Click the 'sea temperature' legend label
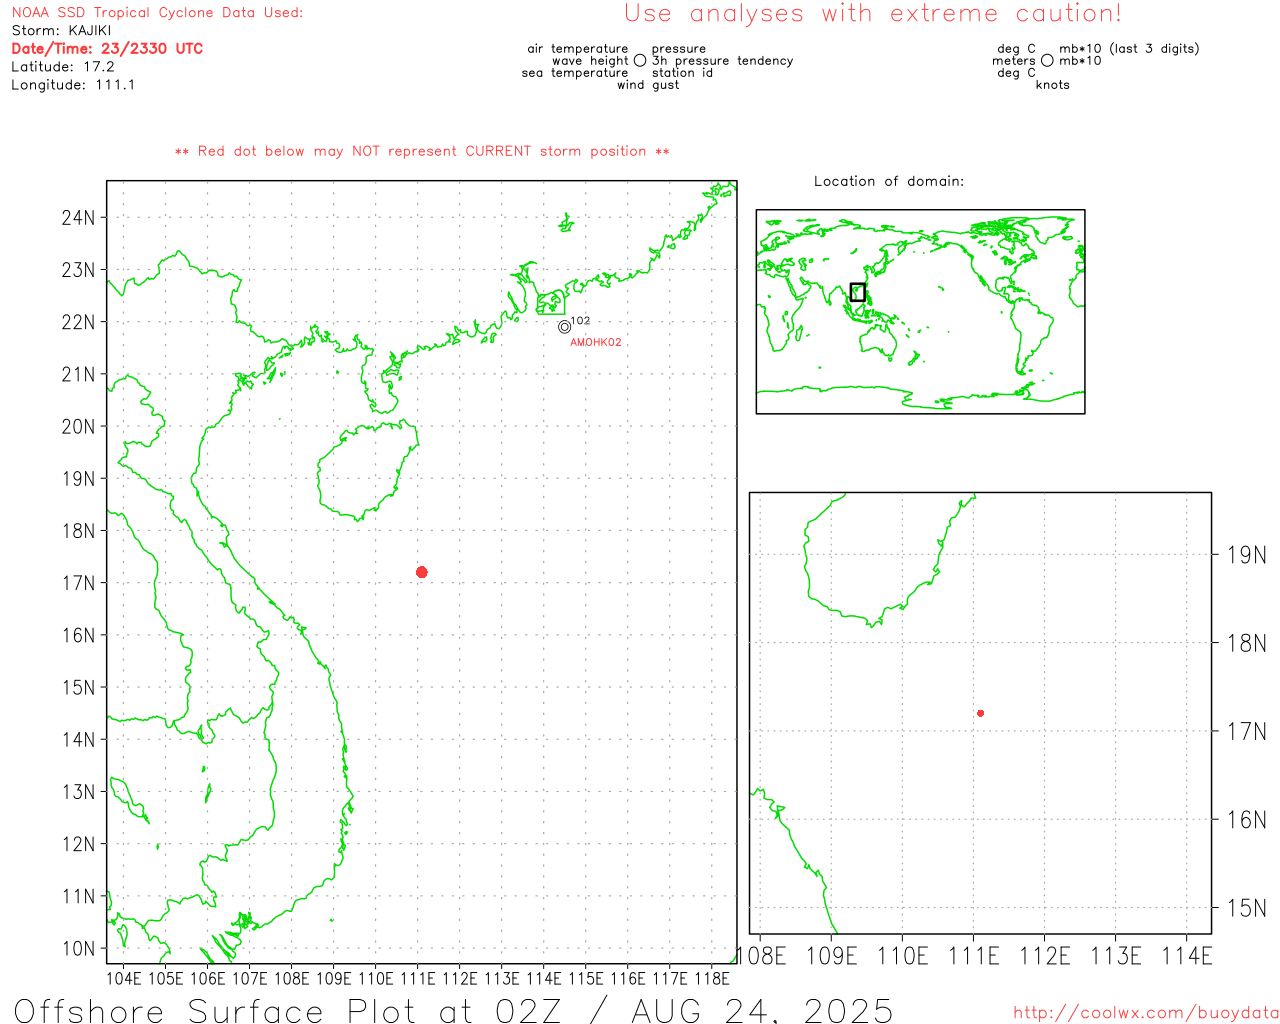The image size is (1280, 1024). coord(575,73)
